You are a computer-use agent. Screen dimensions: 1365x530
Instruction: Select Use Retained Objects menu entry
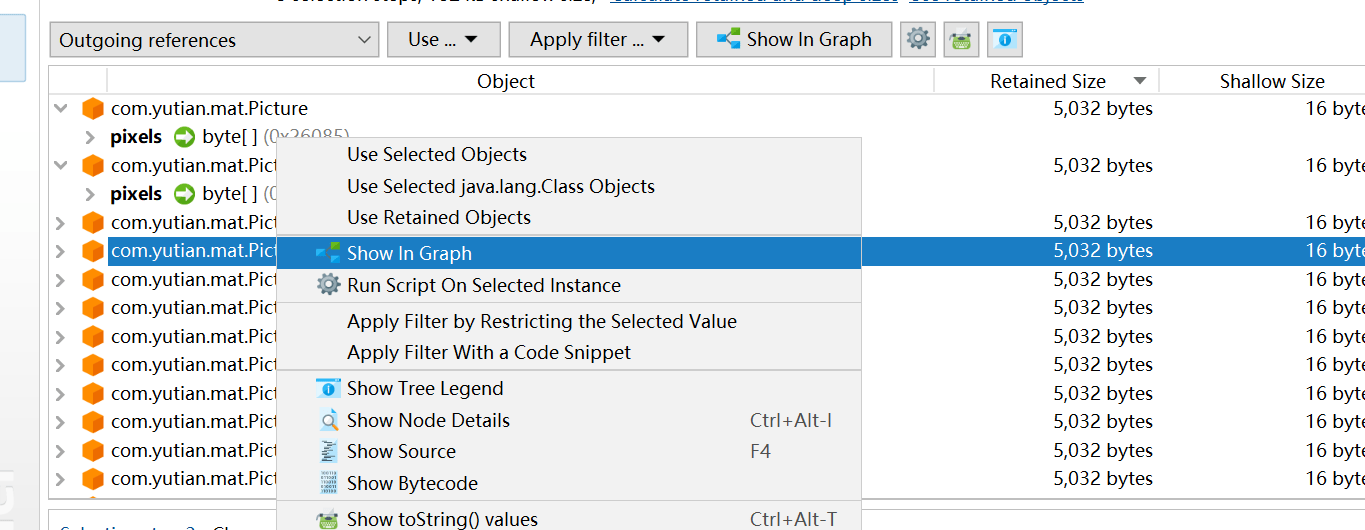point(439,218)
